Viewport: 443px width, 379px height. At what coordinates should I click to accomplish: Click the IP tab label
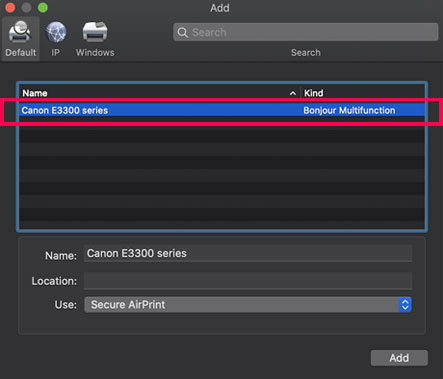click(x=56, y=53)
